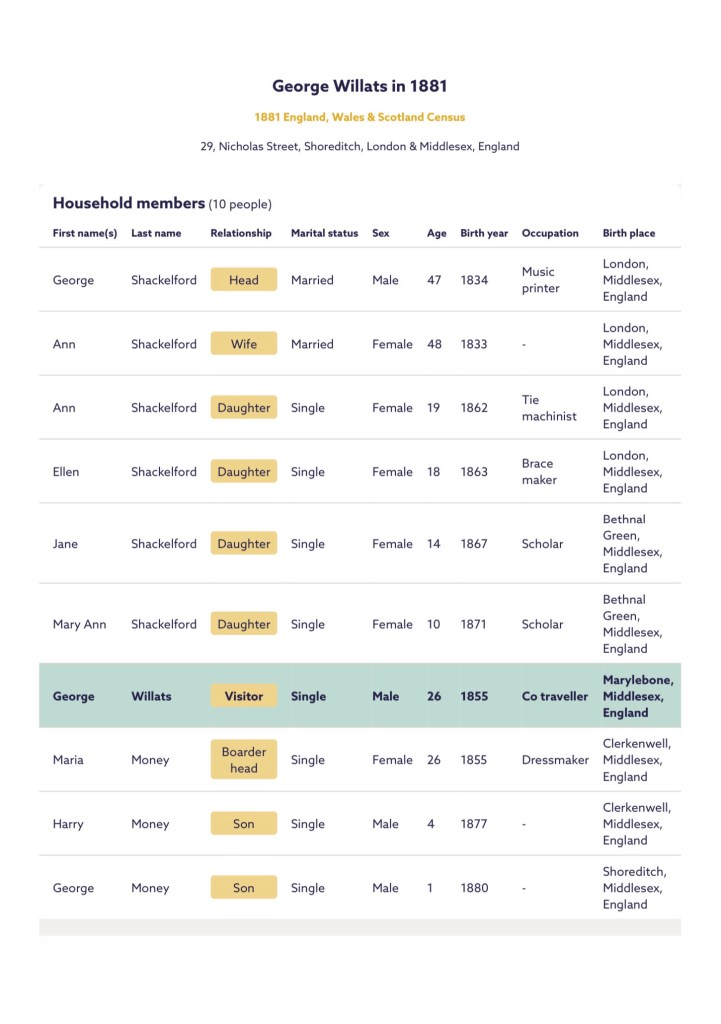This screenshot has width=721, height=1024.
Task: Select the Nicholas Street address line
Action: (360, 146)
